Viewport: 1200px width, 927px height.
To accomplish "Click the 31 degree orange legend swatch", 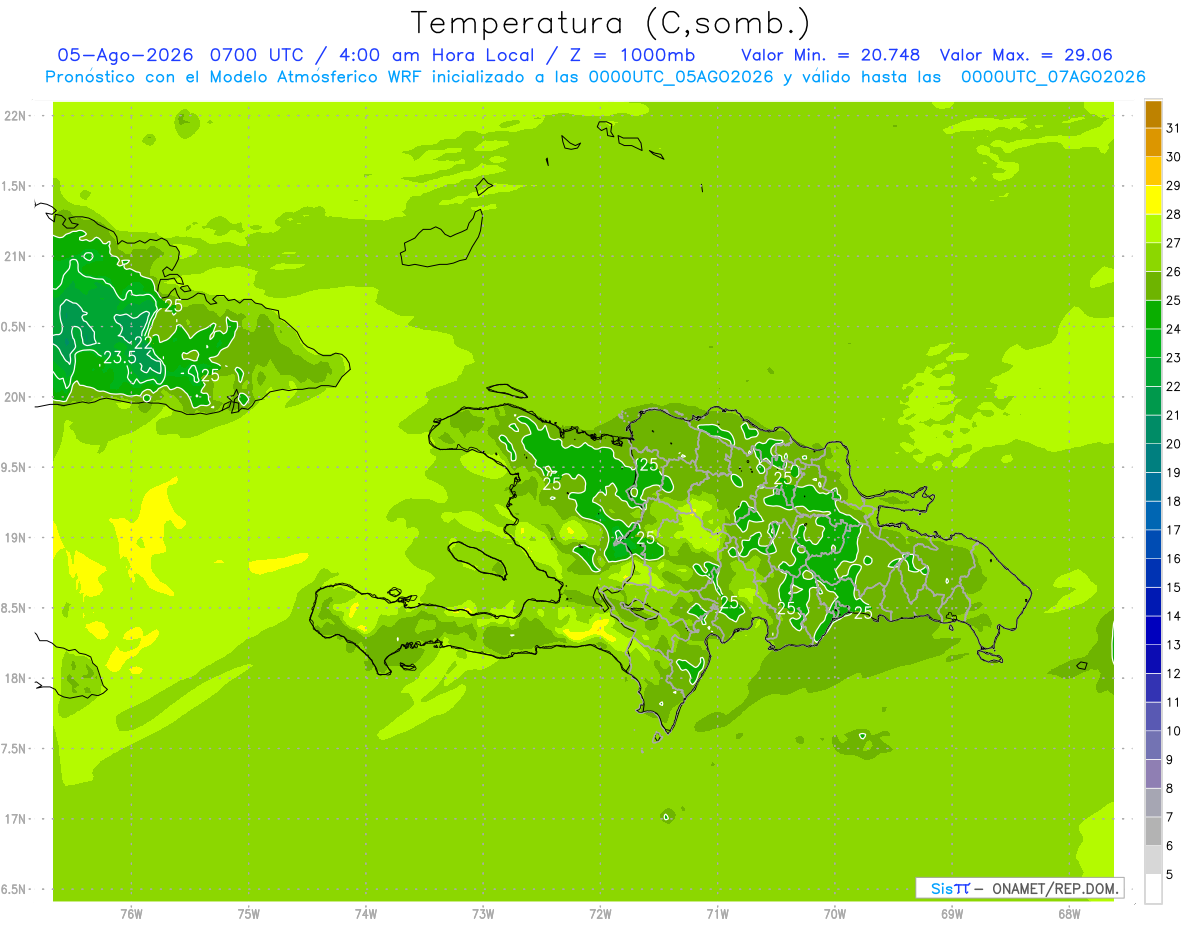I will pos(1153,115).
